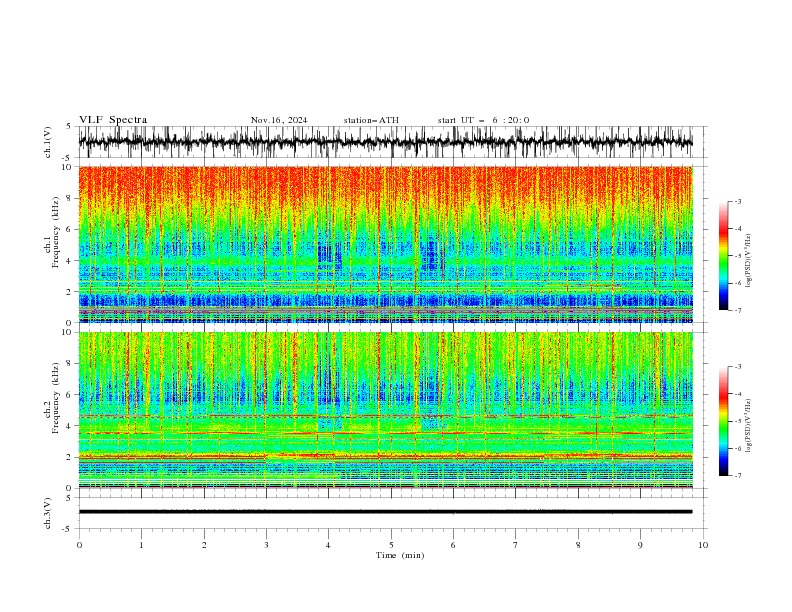The width and height of the screenshot is (792, 612).
Task: Click the ch.2 'Frequency (kHz)' axis label
Action: point(56,397)
